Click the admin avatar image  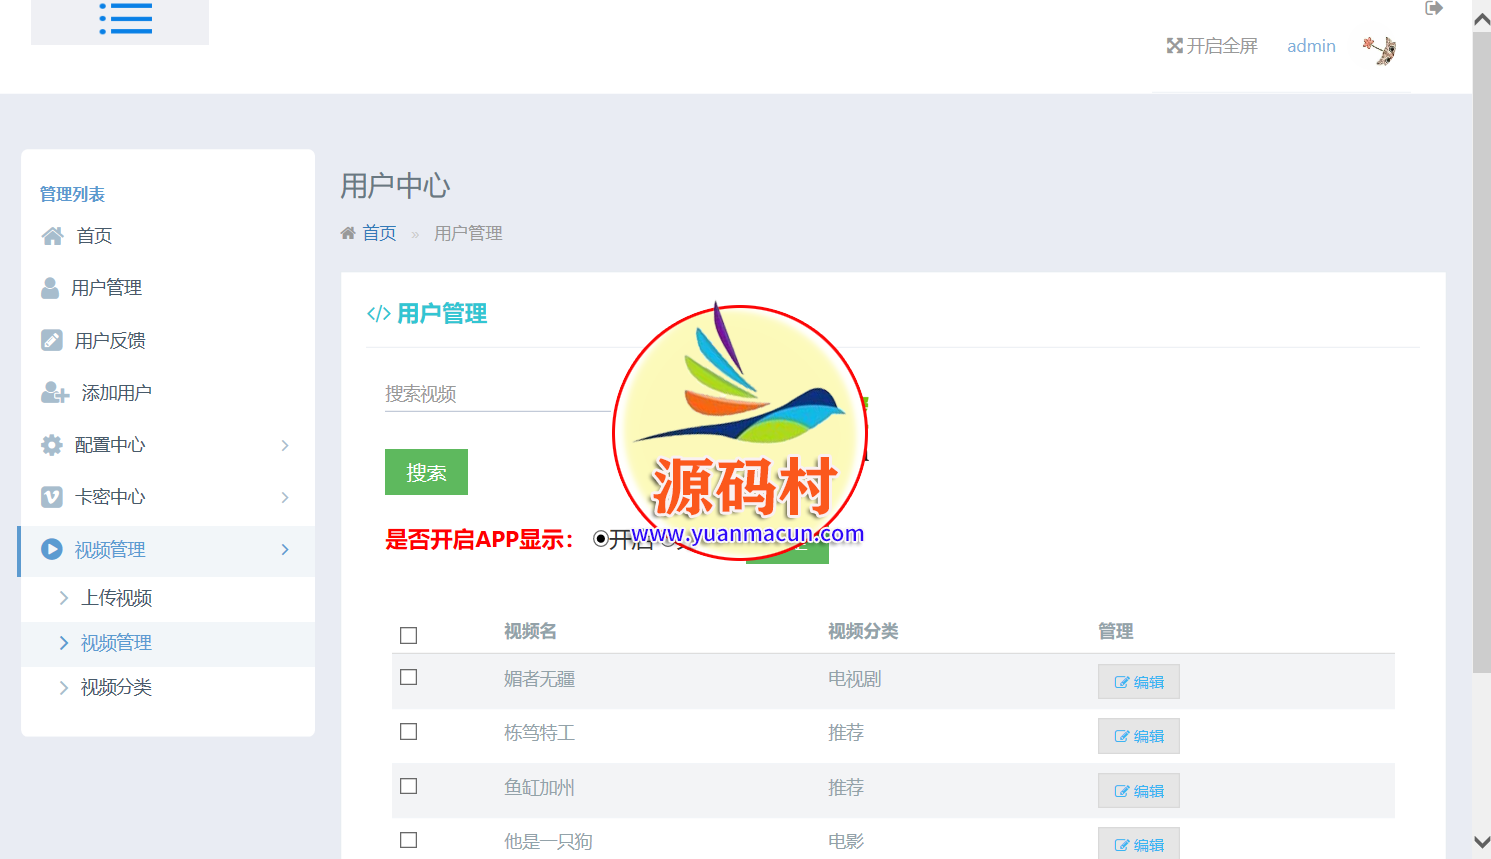(x=1380, y=48)
